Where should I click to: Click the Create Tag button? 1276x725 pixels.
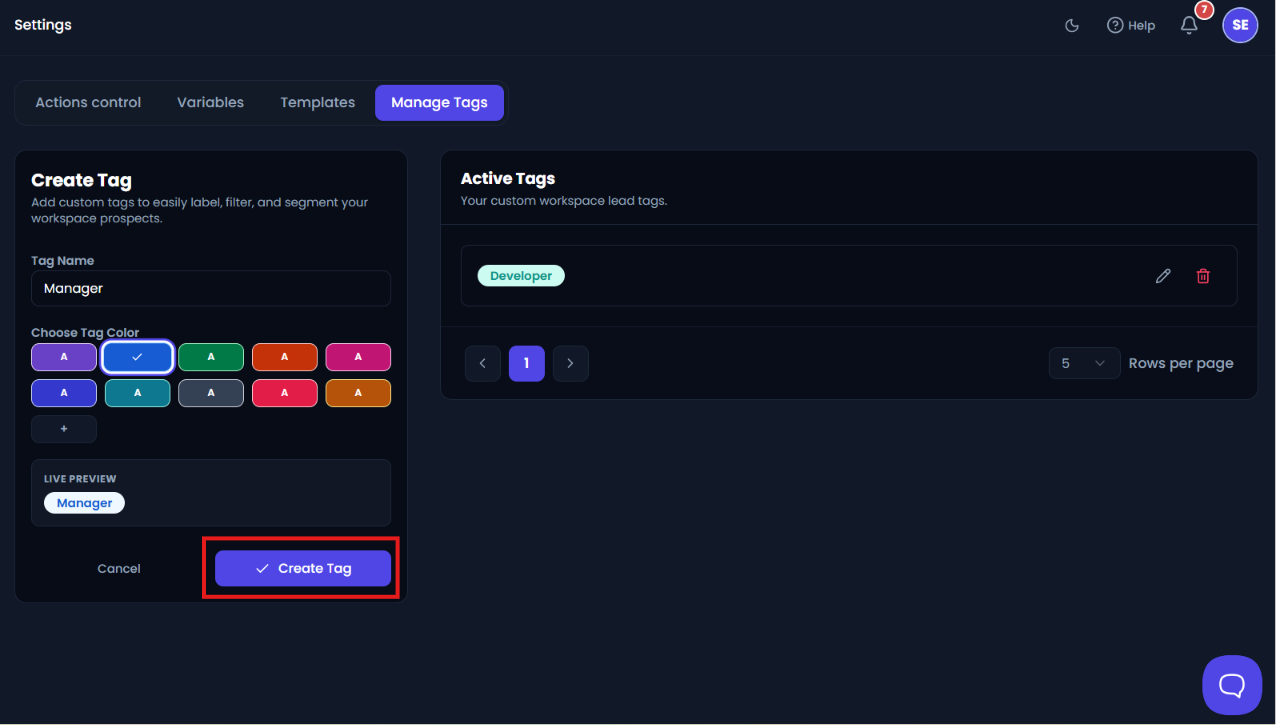coord(303,568)
